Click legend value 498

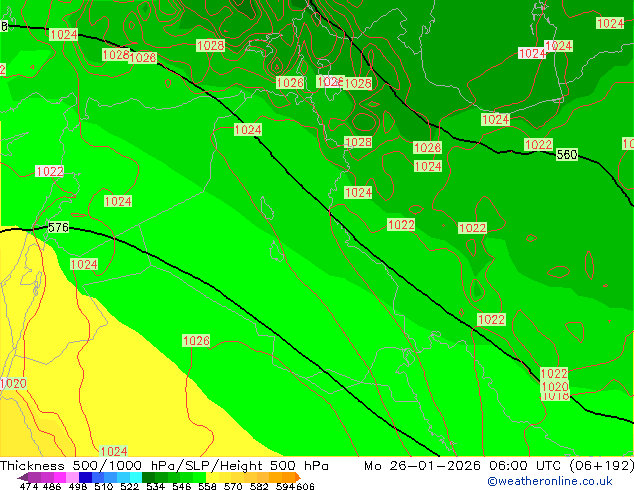point(78,486)
